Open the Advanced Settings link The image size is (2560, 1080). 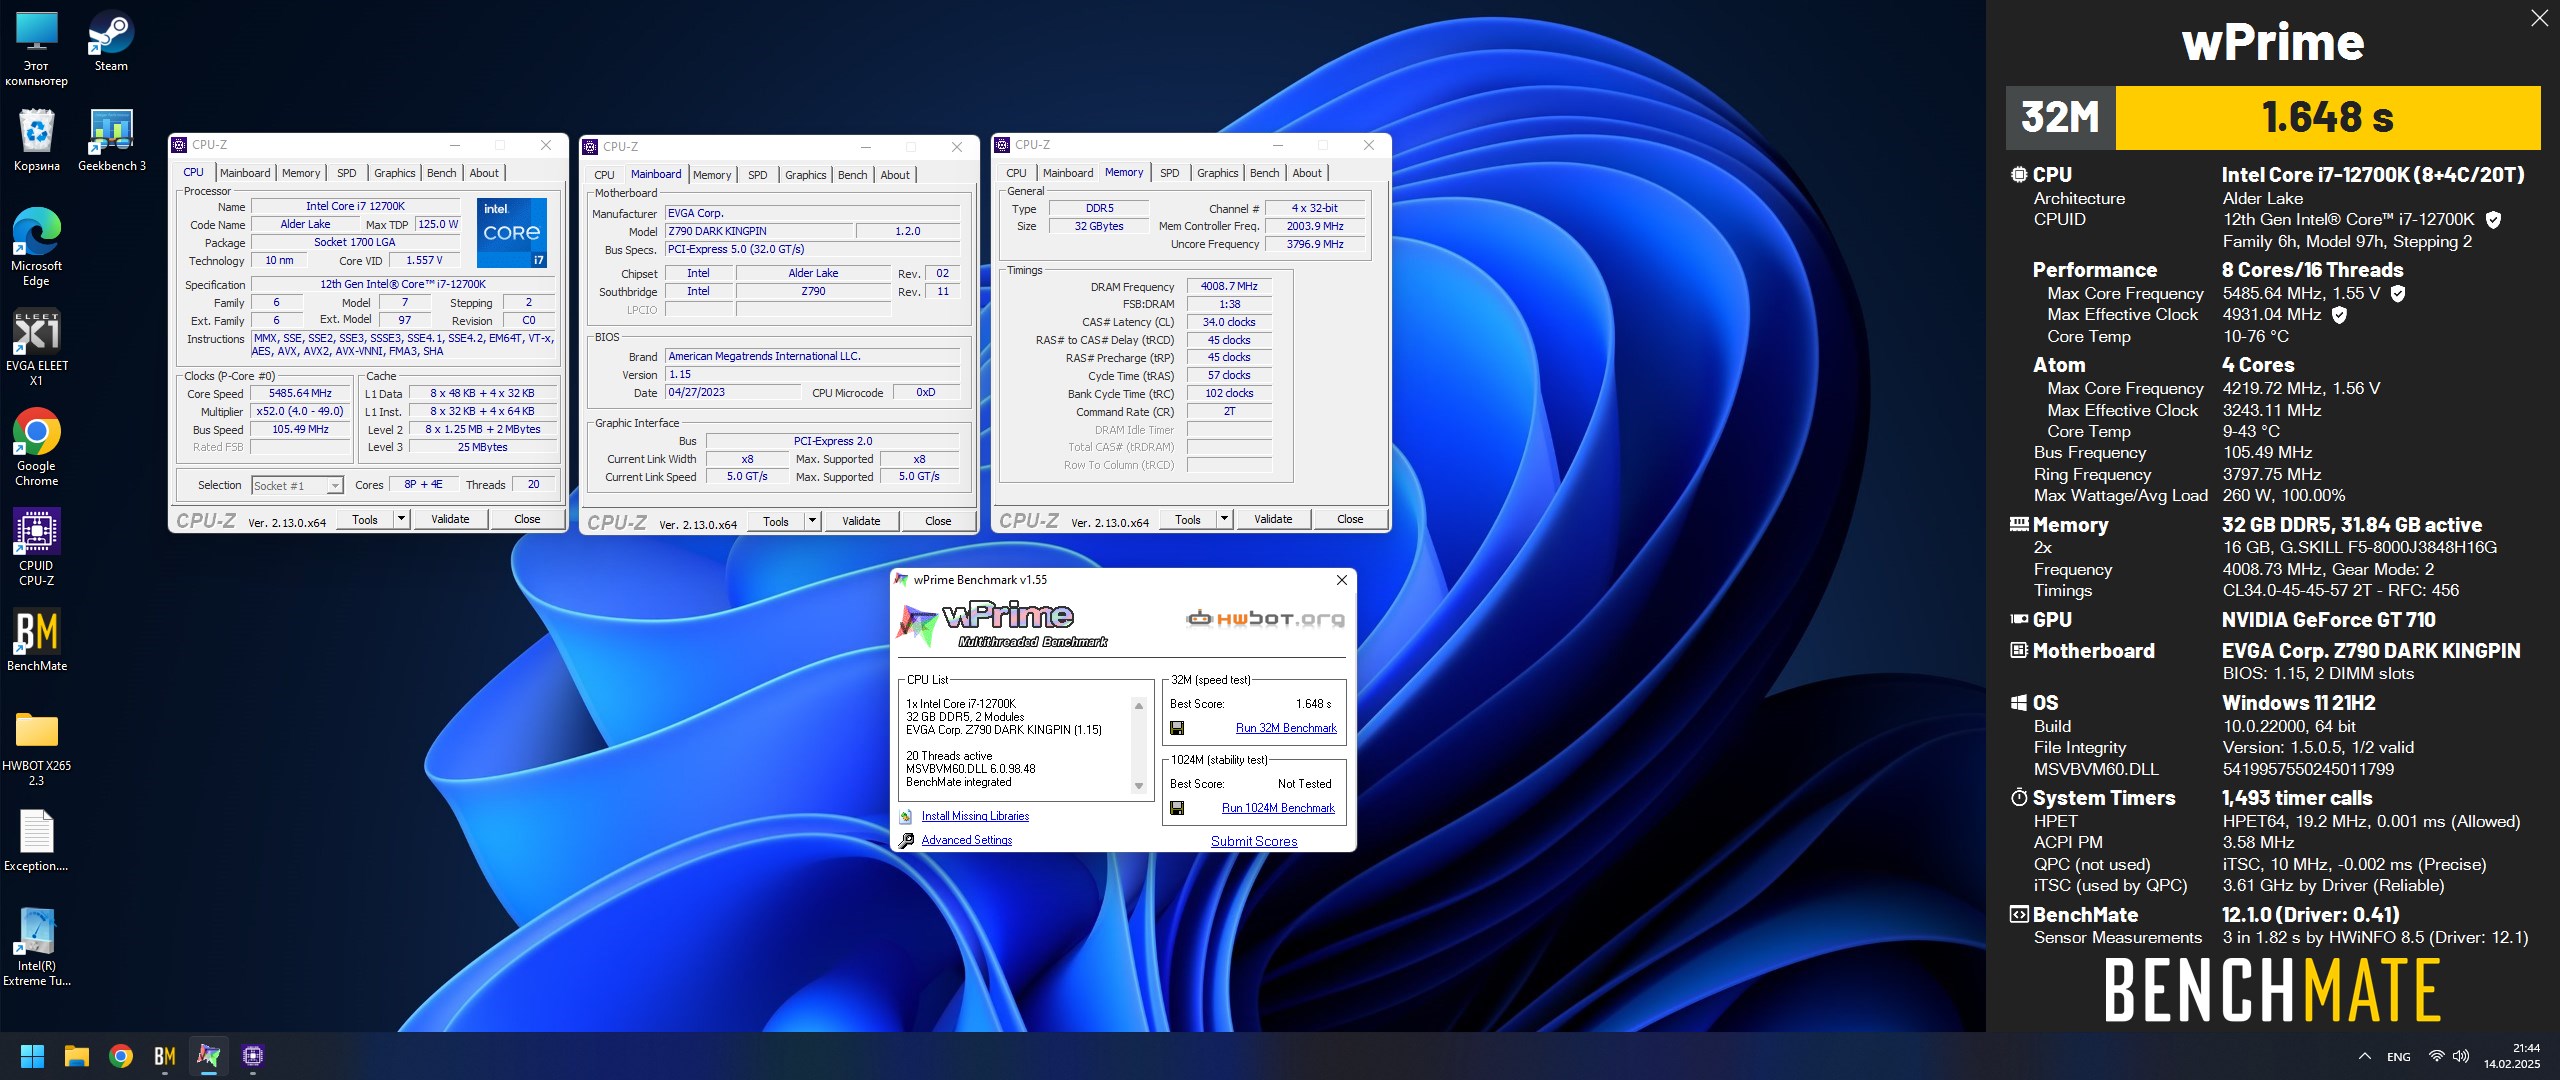pos(966,840)
